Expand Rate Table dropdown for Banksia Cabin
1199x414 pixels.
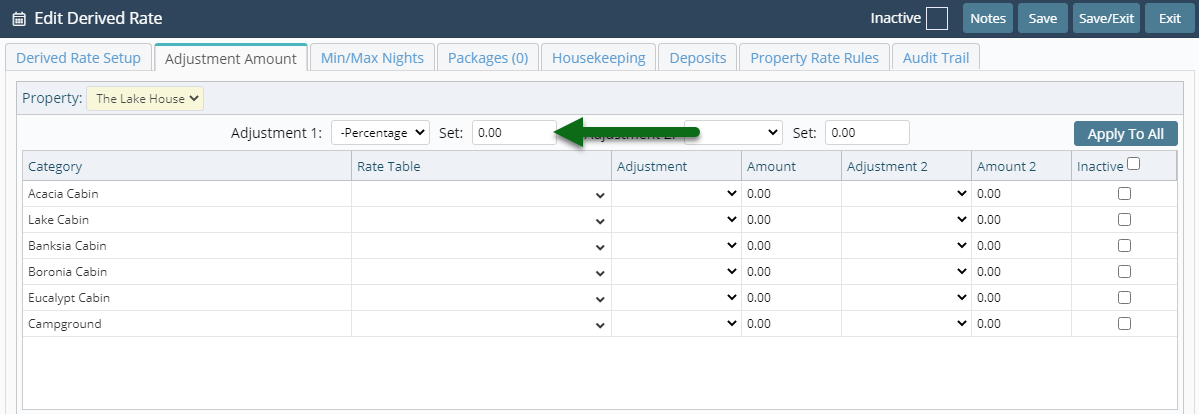click(x=481, y=246)
